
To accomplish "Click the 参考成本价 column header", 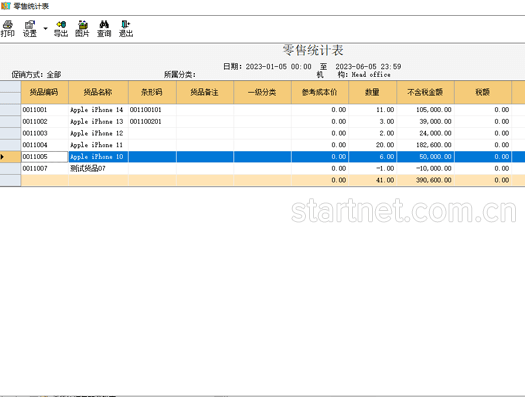I will click(320, 92).
